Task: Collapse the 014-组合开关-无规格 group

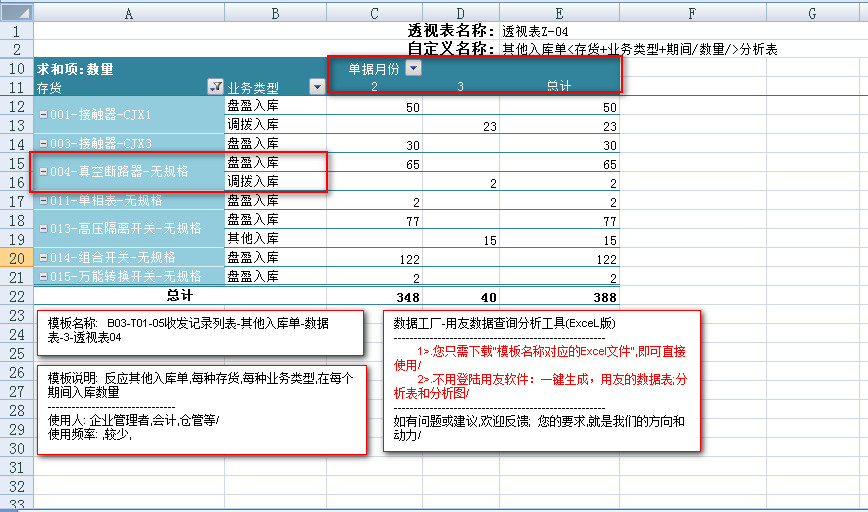Action: point(42,258)
